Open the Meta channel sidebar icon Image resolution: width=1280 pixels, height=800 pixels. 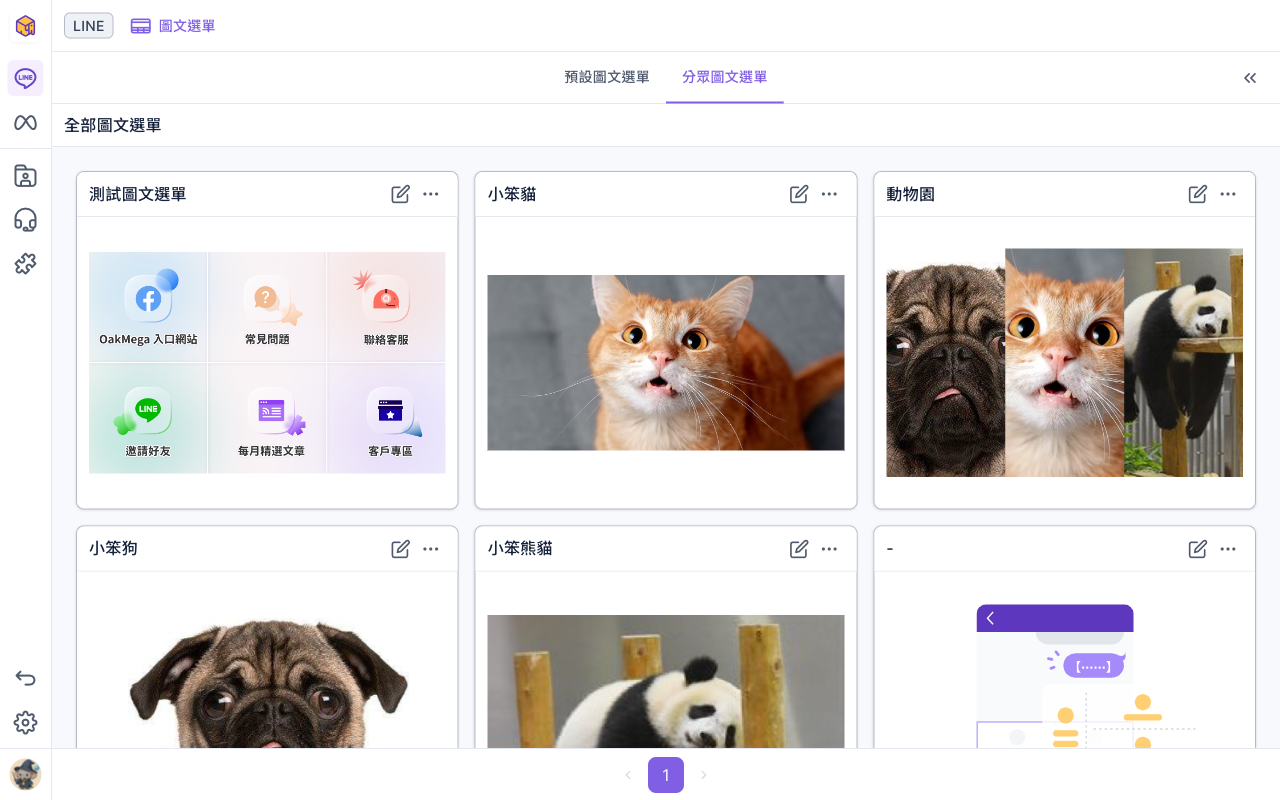point(25,123)
